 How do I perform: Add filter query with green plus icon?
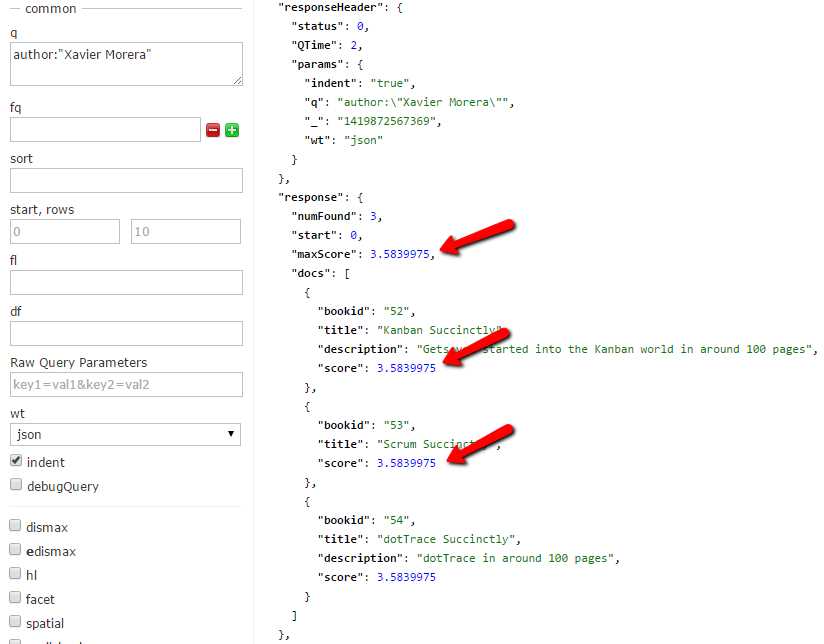pos(232,130)
